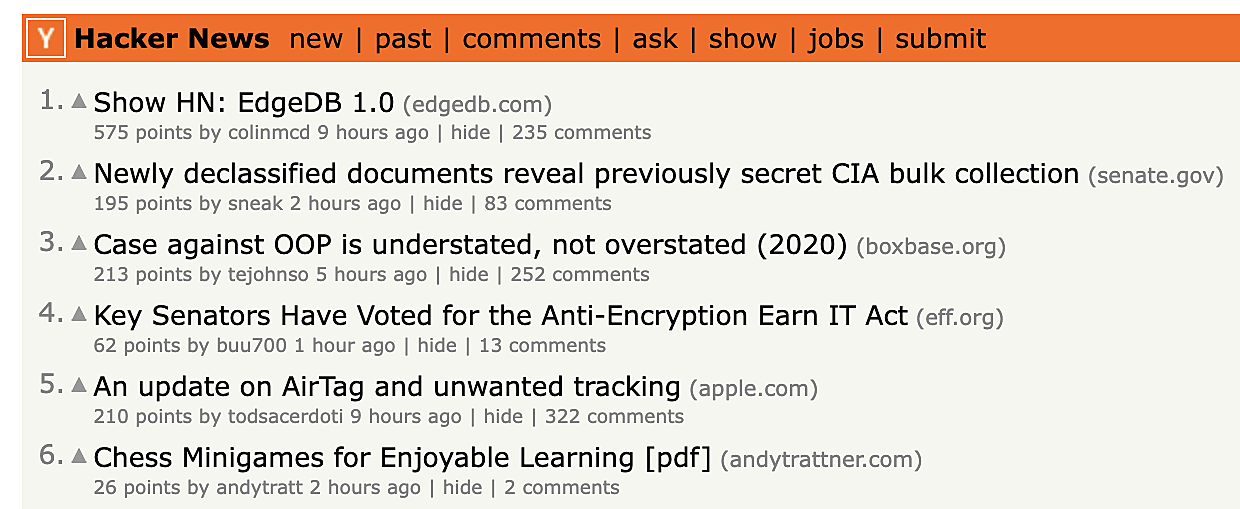The height and width of the screenshot is (509, 1240).
Task: Go to the 'past' stories page
Action: 402,39
